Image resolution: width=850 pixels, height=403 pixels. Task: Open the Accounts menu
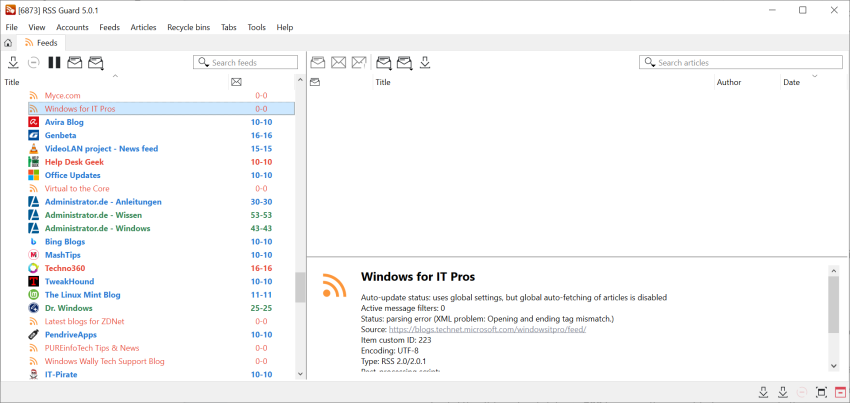(72, 27)
